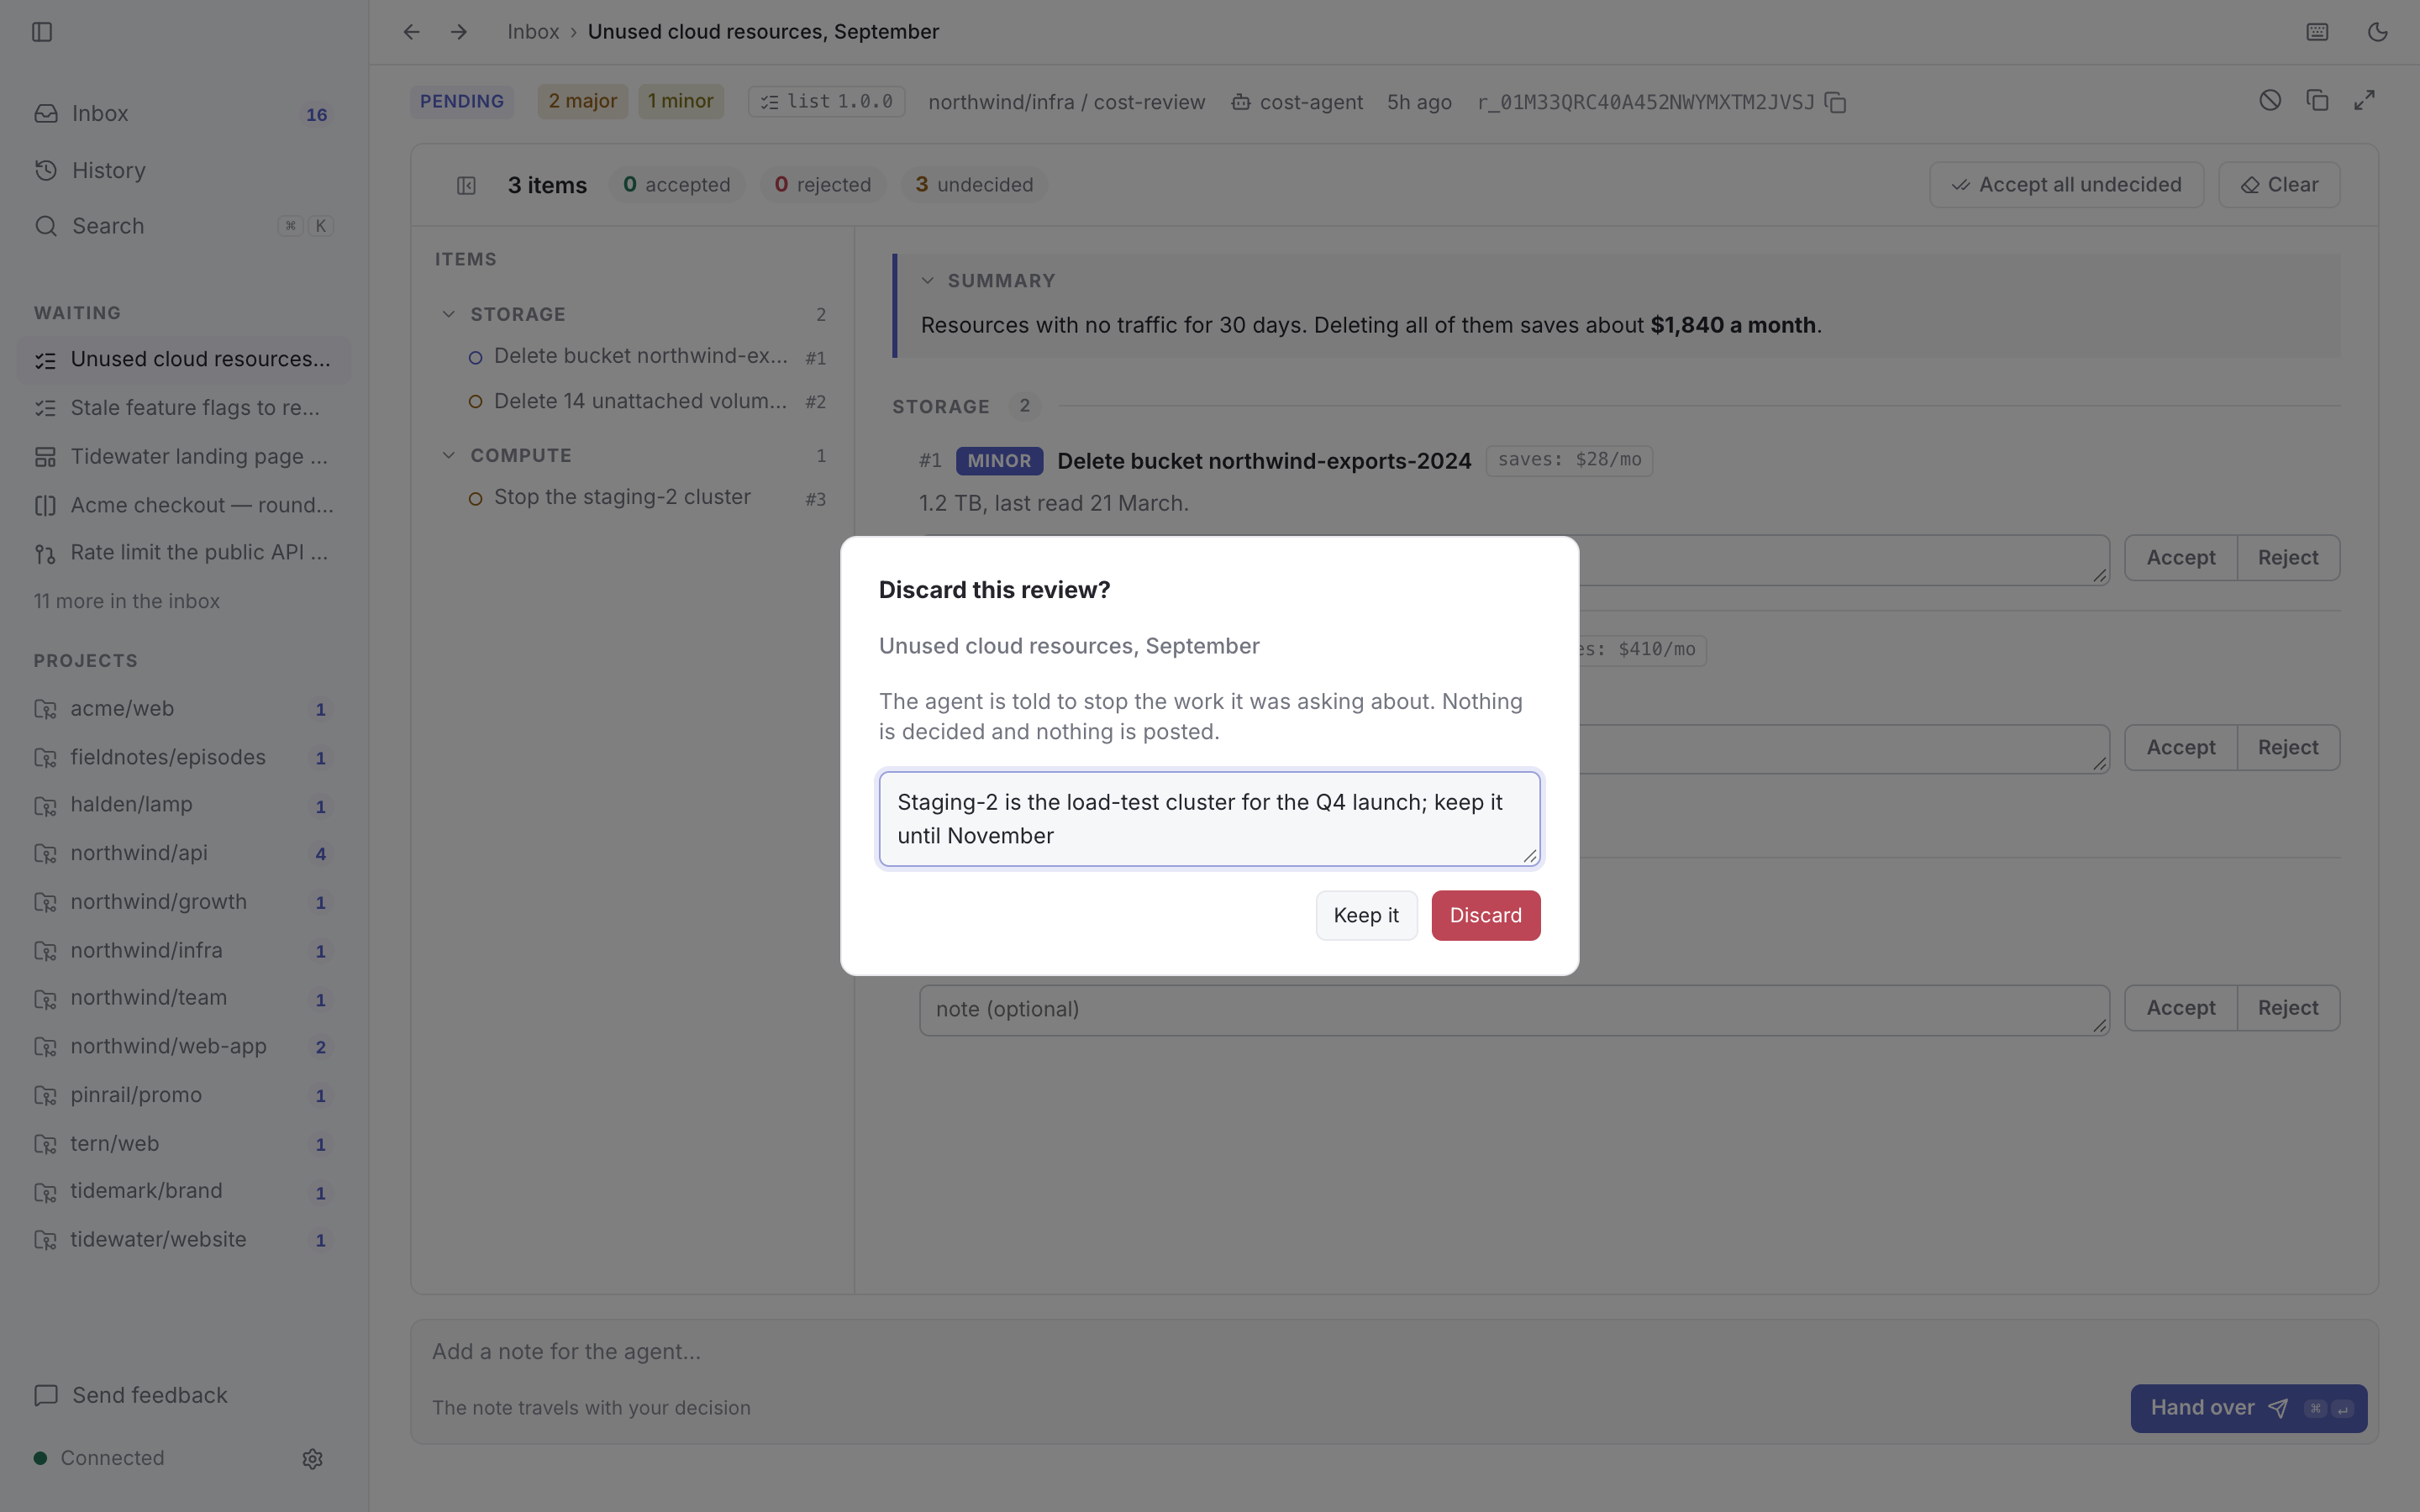Viewport: 2420px width, 1512px height.
Task: Confirm with the red Discard button
Action: (1485, 916)
